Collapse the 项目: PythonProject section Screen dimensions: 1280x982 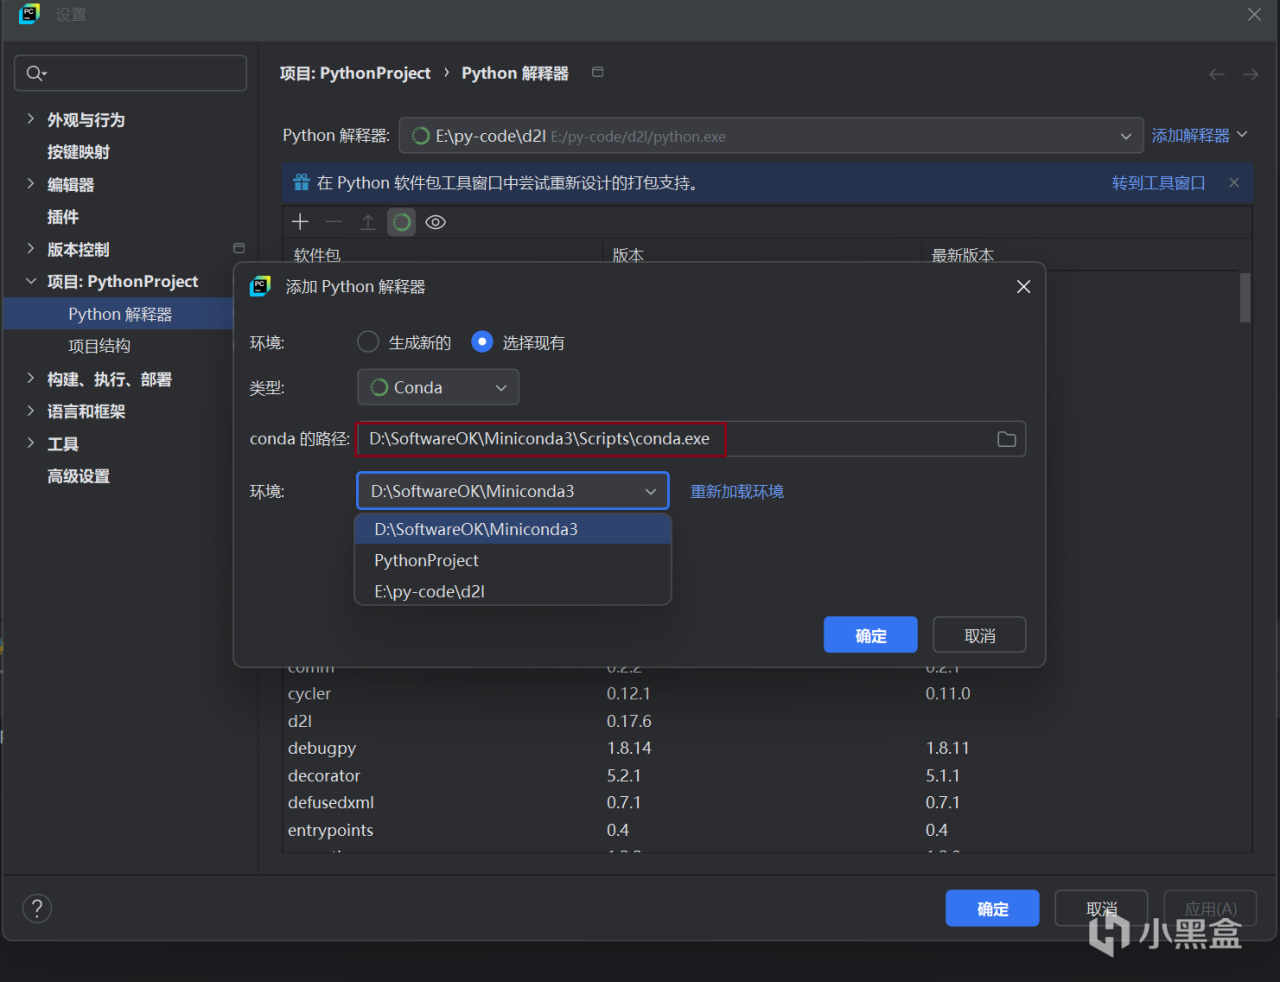pyautogui.click(x=30, y=281)
